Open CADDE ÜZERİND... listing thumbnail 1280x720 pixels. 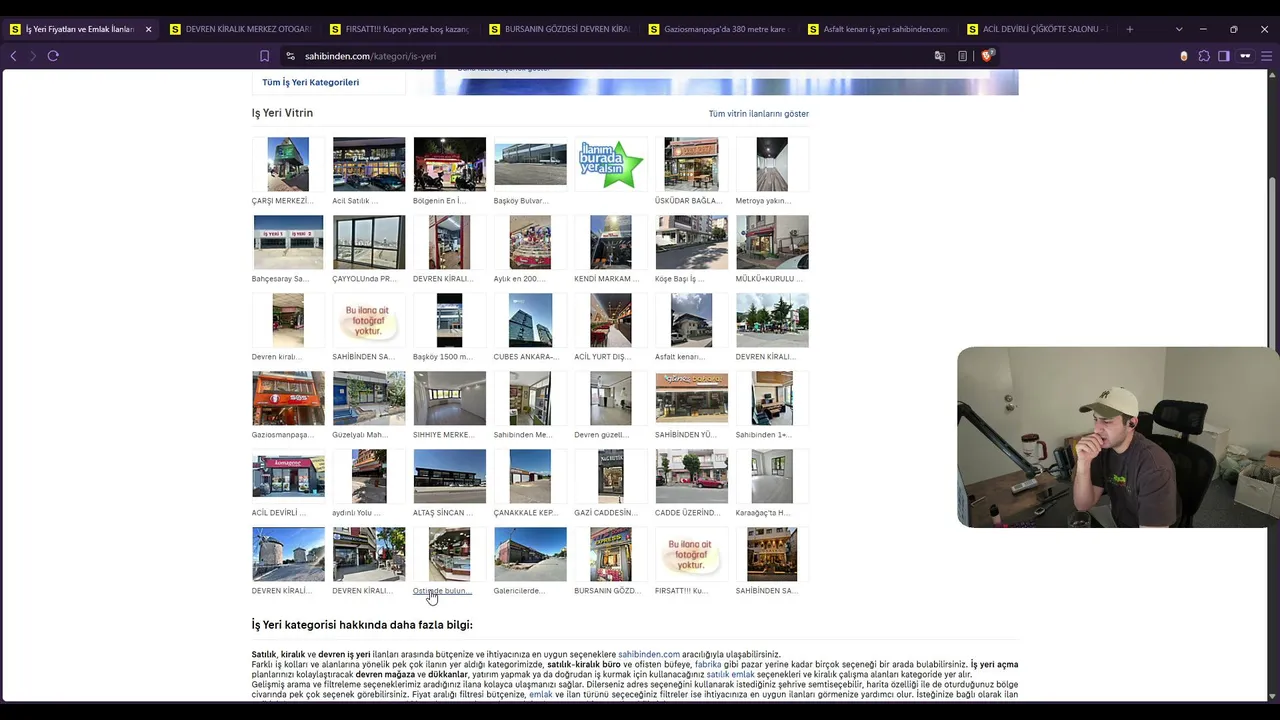coord(692,476)
